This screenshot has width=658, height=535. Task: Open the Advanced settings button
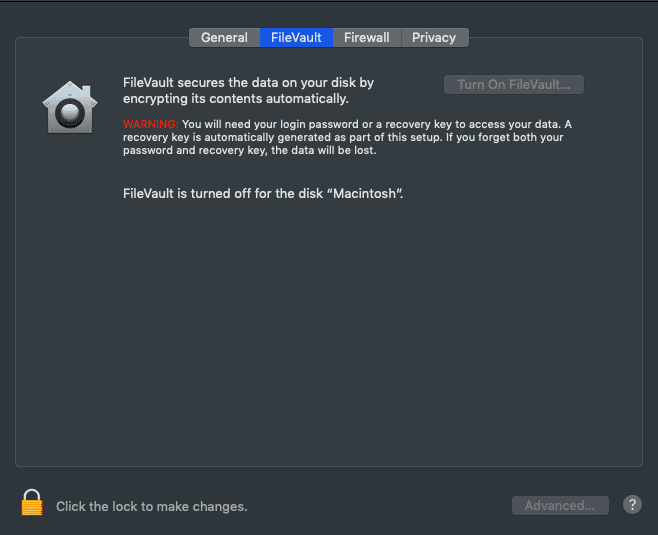coord(560,506)
